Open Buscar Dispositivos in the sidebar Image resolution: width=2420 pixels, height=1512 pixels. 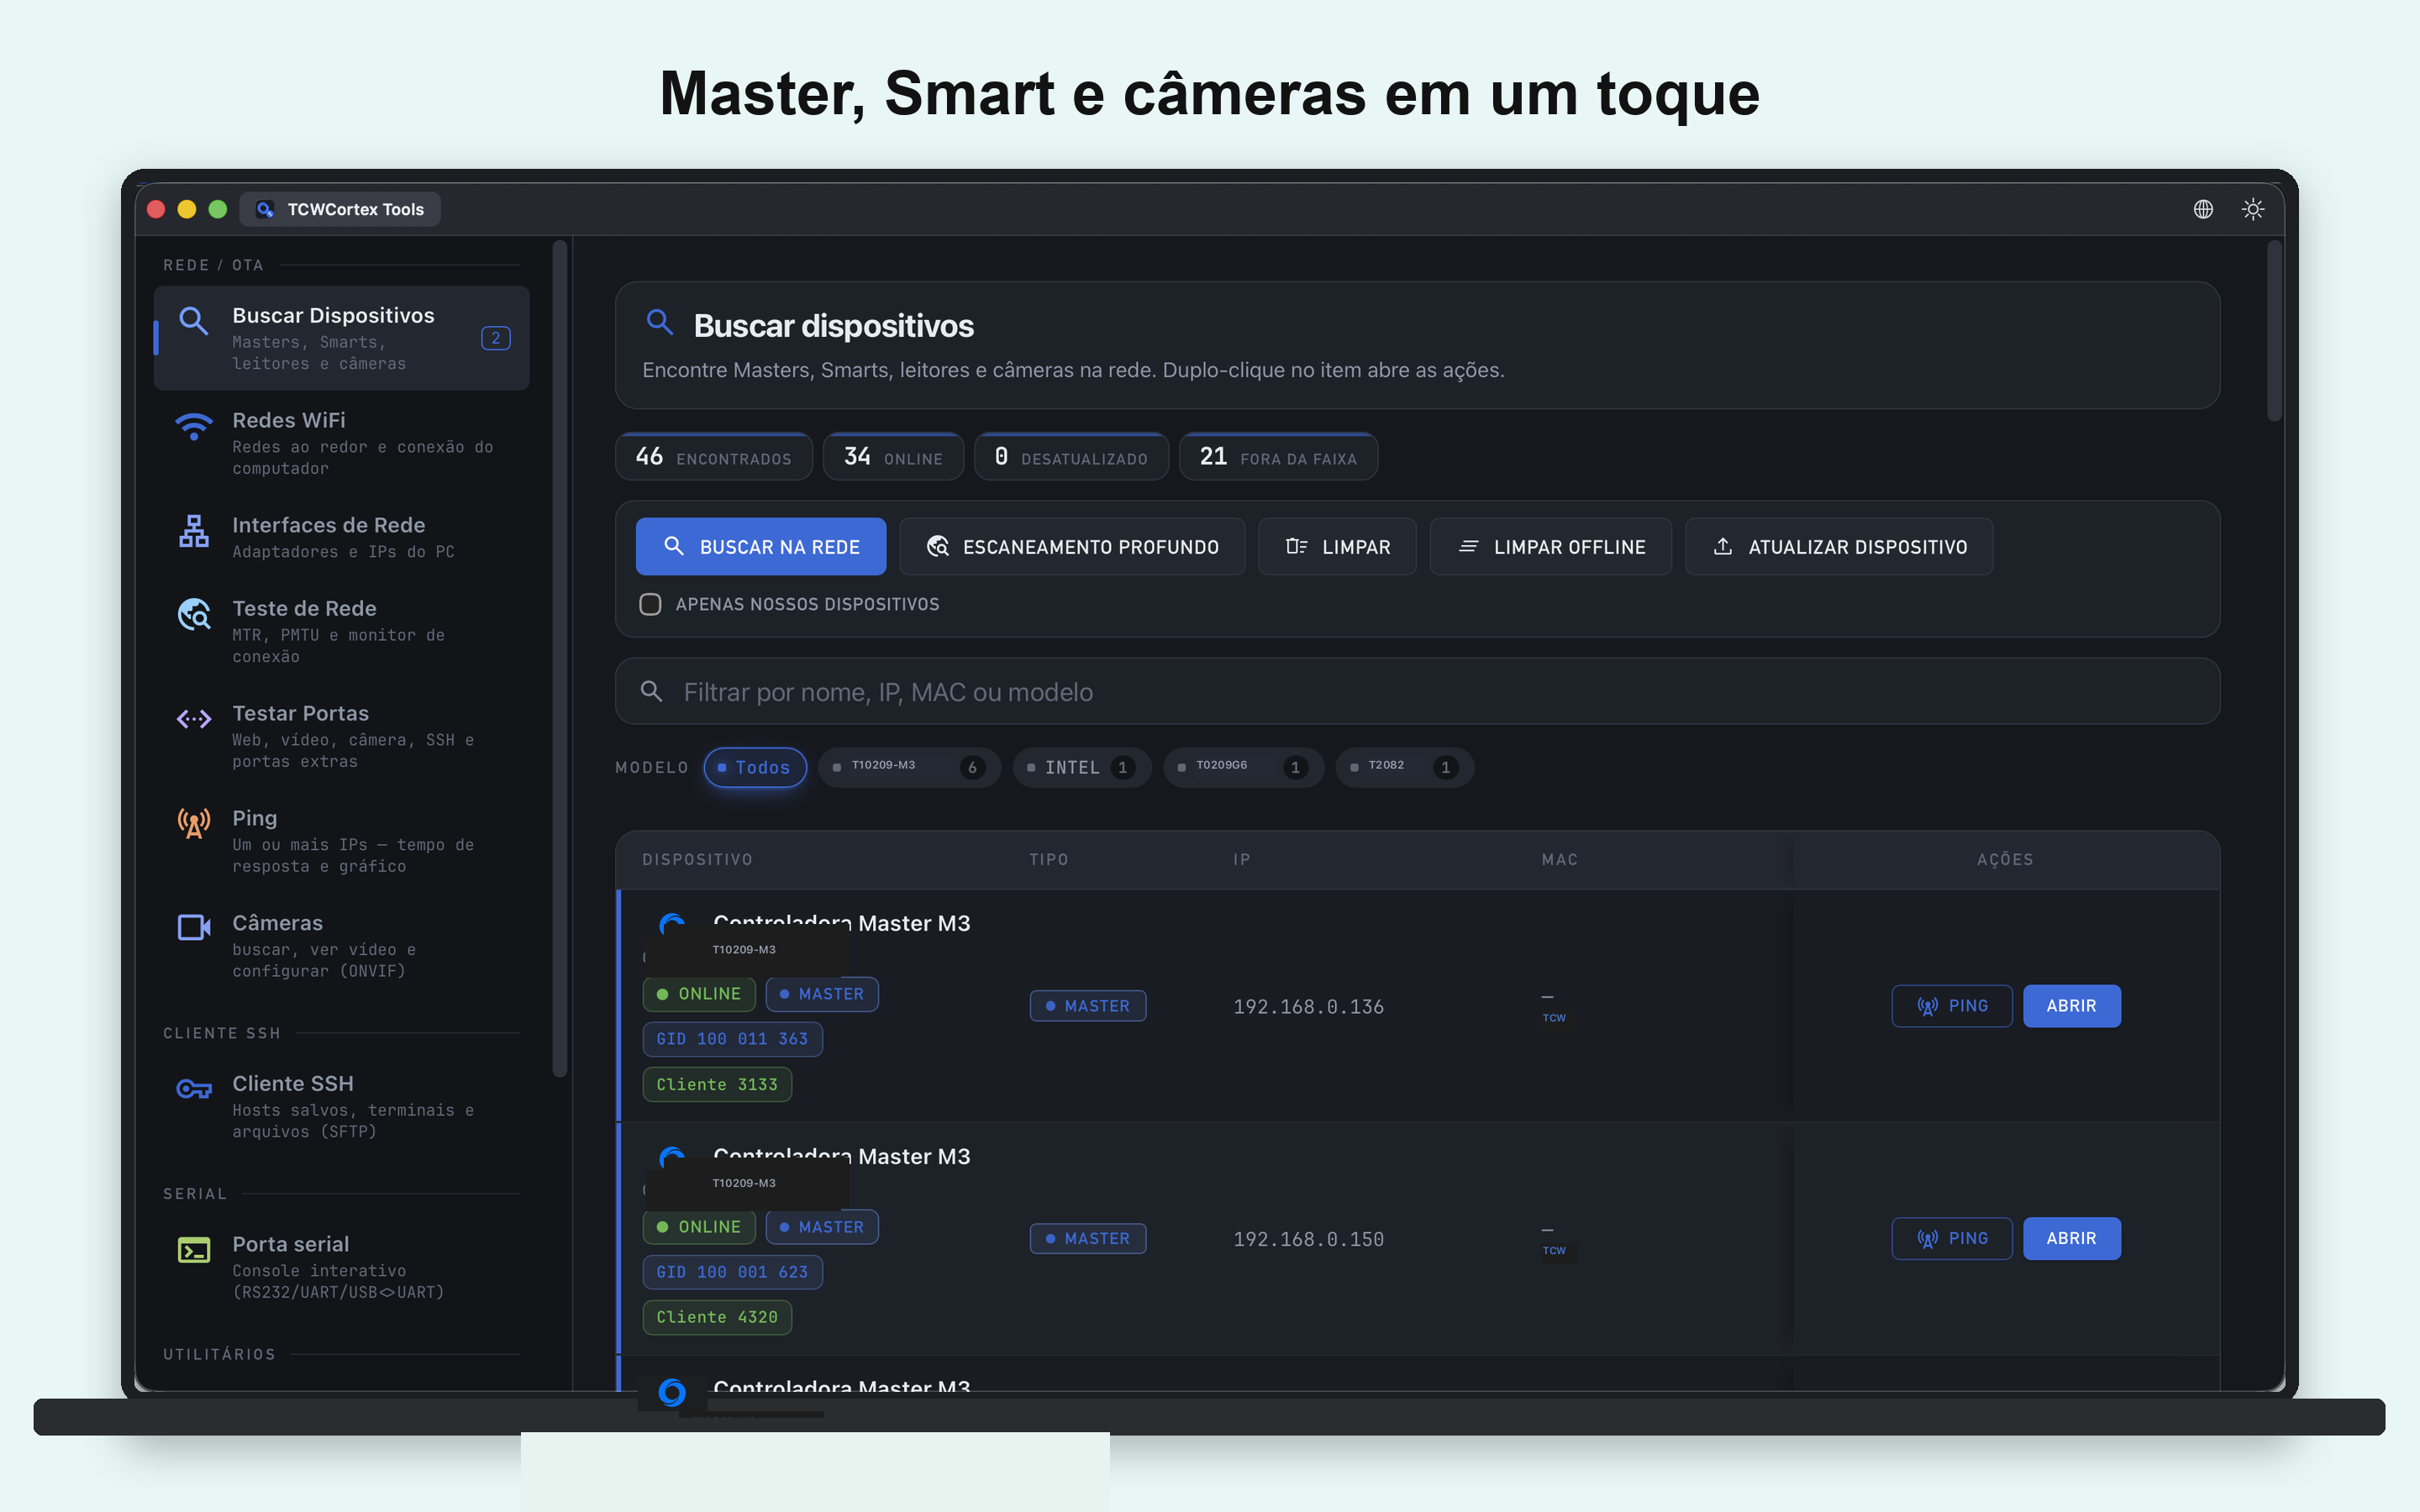(341, 338)
